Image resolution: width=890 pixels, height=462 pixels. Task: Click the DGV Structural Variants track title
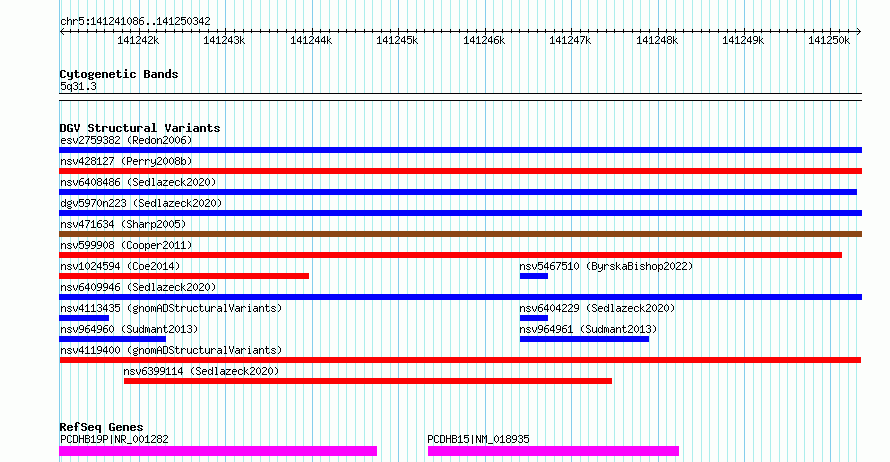140,128
